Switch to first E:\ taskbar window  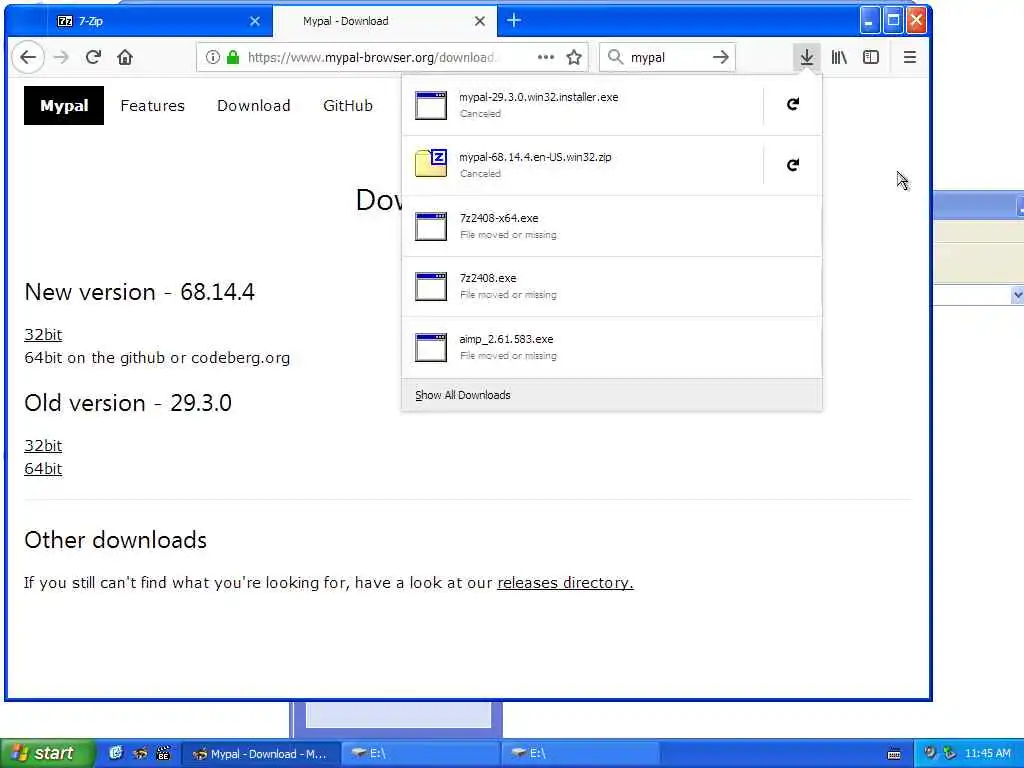pos(421,754)
